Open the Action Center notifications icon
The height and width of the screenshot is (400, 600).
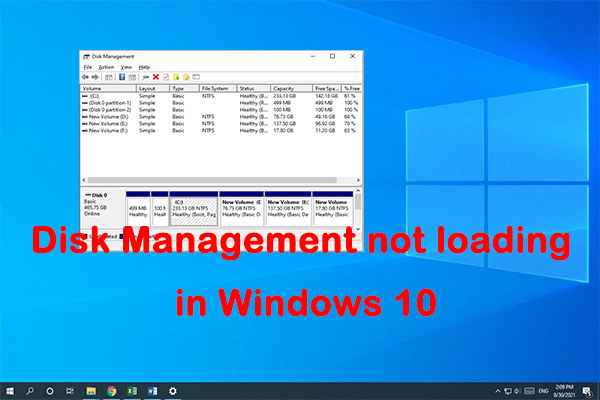click(x=587, y=391)
